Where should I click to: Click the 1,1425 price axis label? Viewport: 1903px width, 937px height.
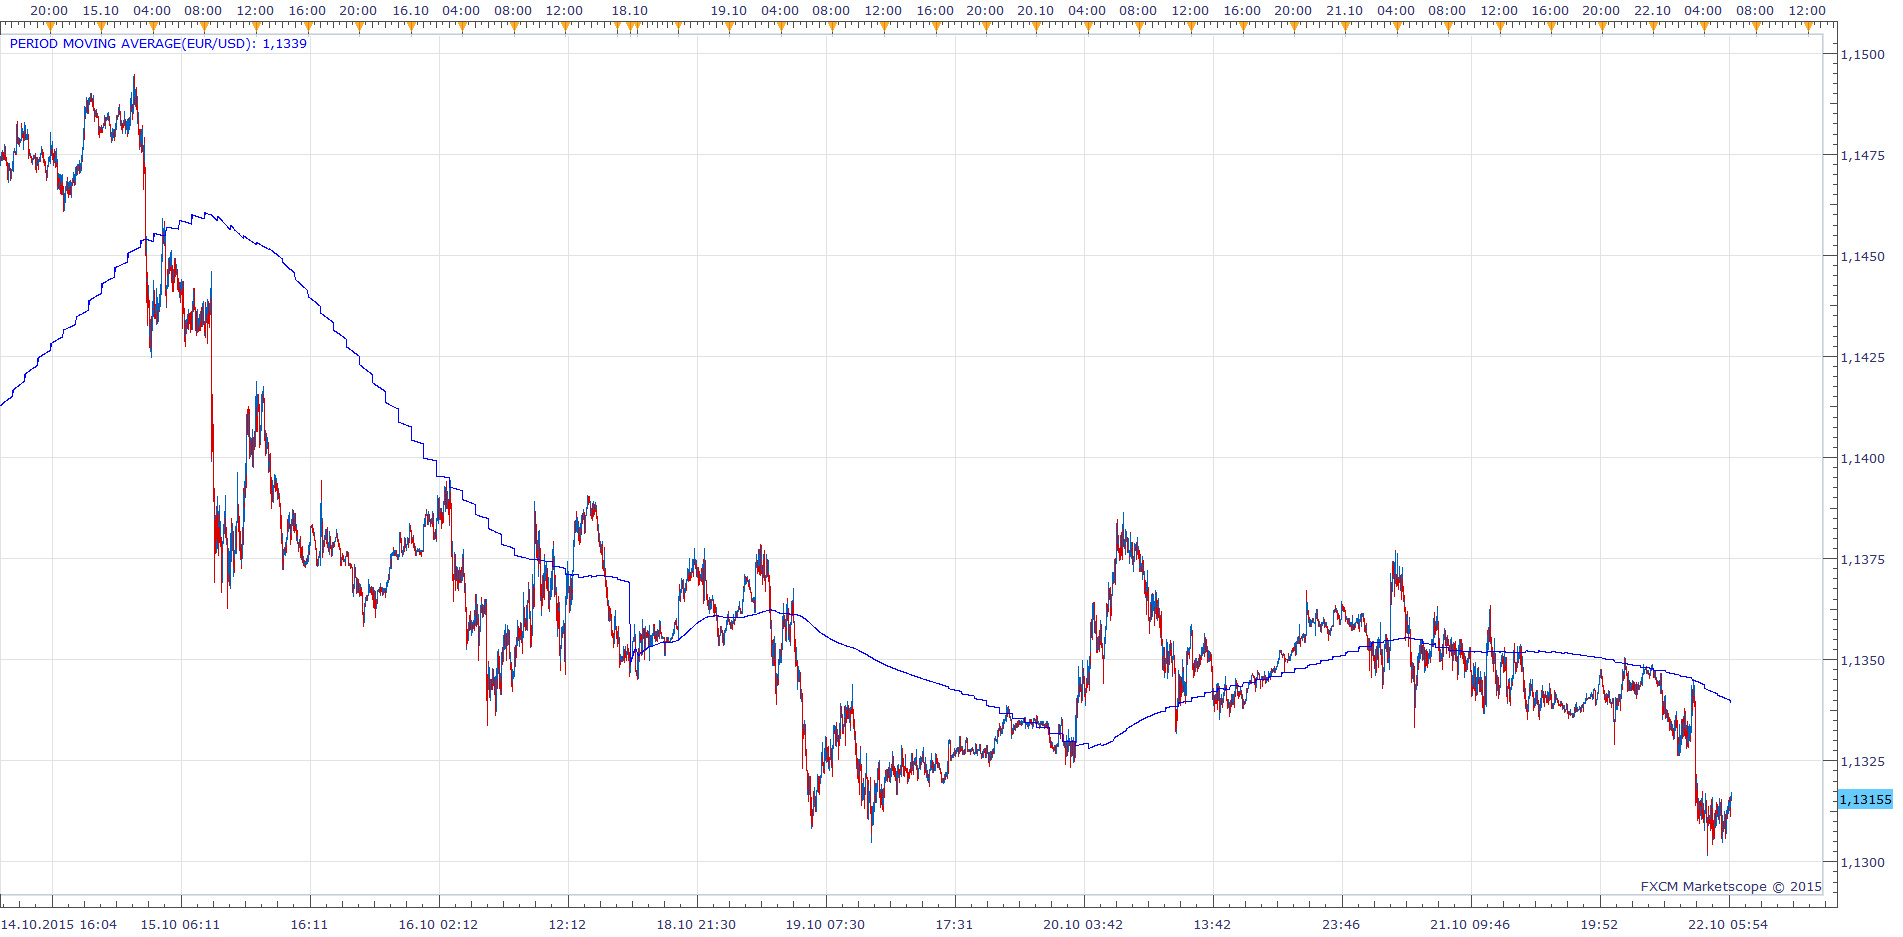pyautogui.click(x=1862, y=357)
